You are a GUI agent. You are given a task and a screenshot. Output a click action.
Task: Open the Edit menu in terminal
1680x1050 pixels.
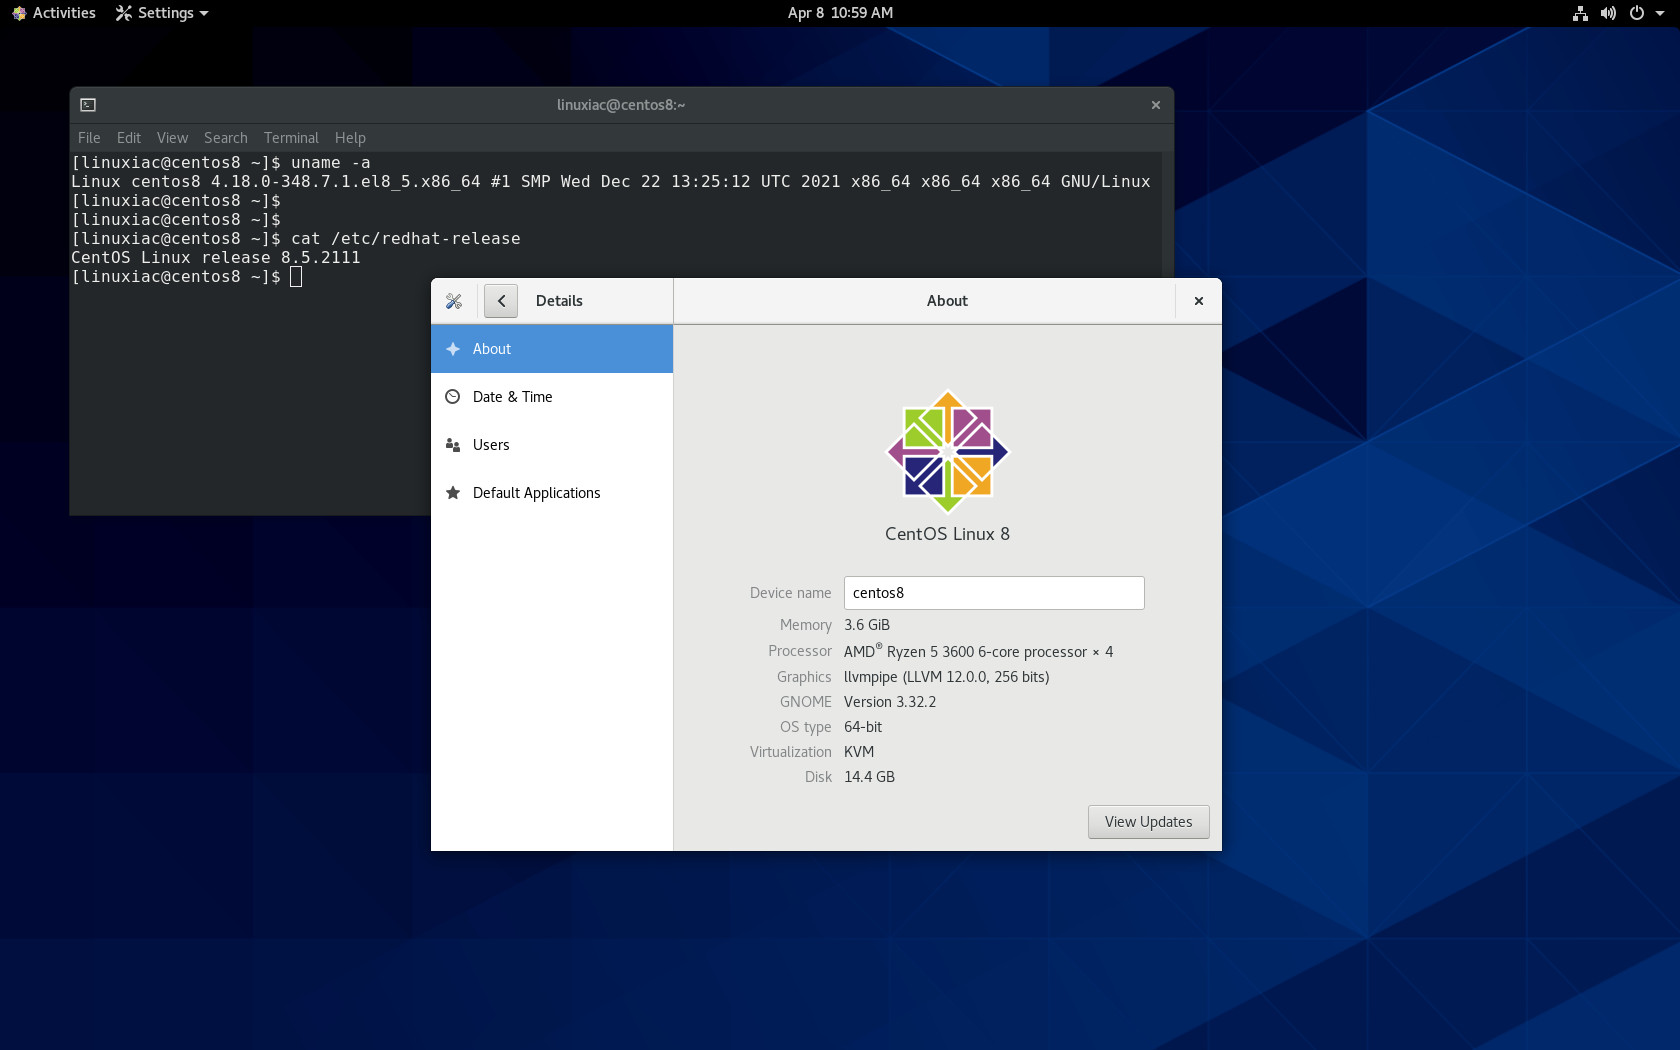click(x=129, y=138)
